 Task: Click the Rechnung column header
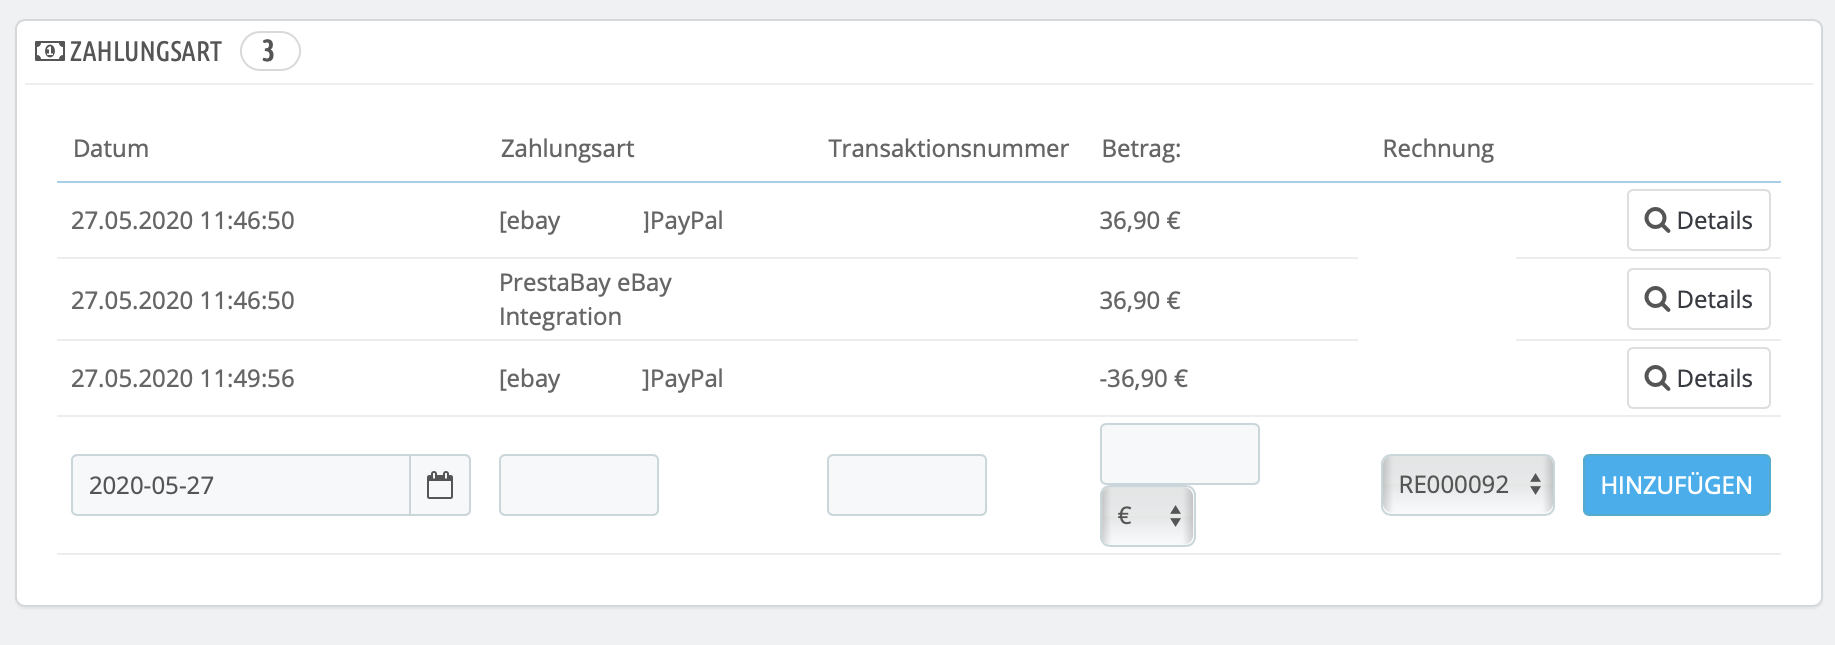pos(1438,149)
